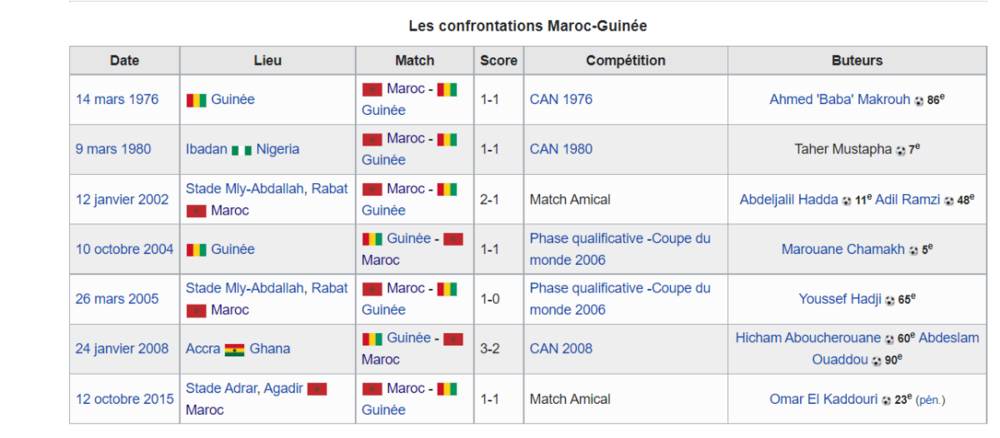Click the Morocco flag in the 2015 Lieu cell
This screenshot has width=1000, height=438.
point(317,389)
